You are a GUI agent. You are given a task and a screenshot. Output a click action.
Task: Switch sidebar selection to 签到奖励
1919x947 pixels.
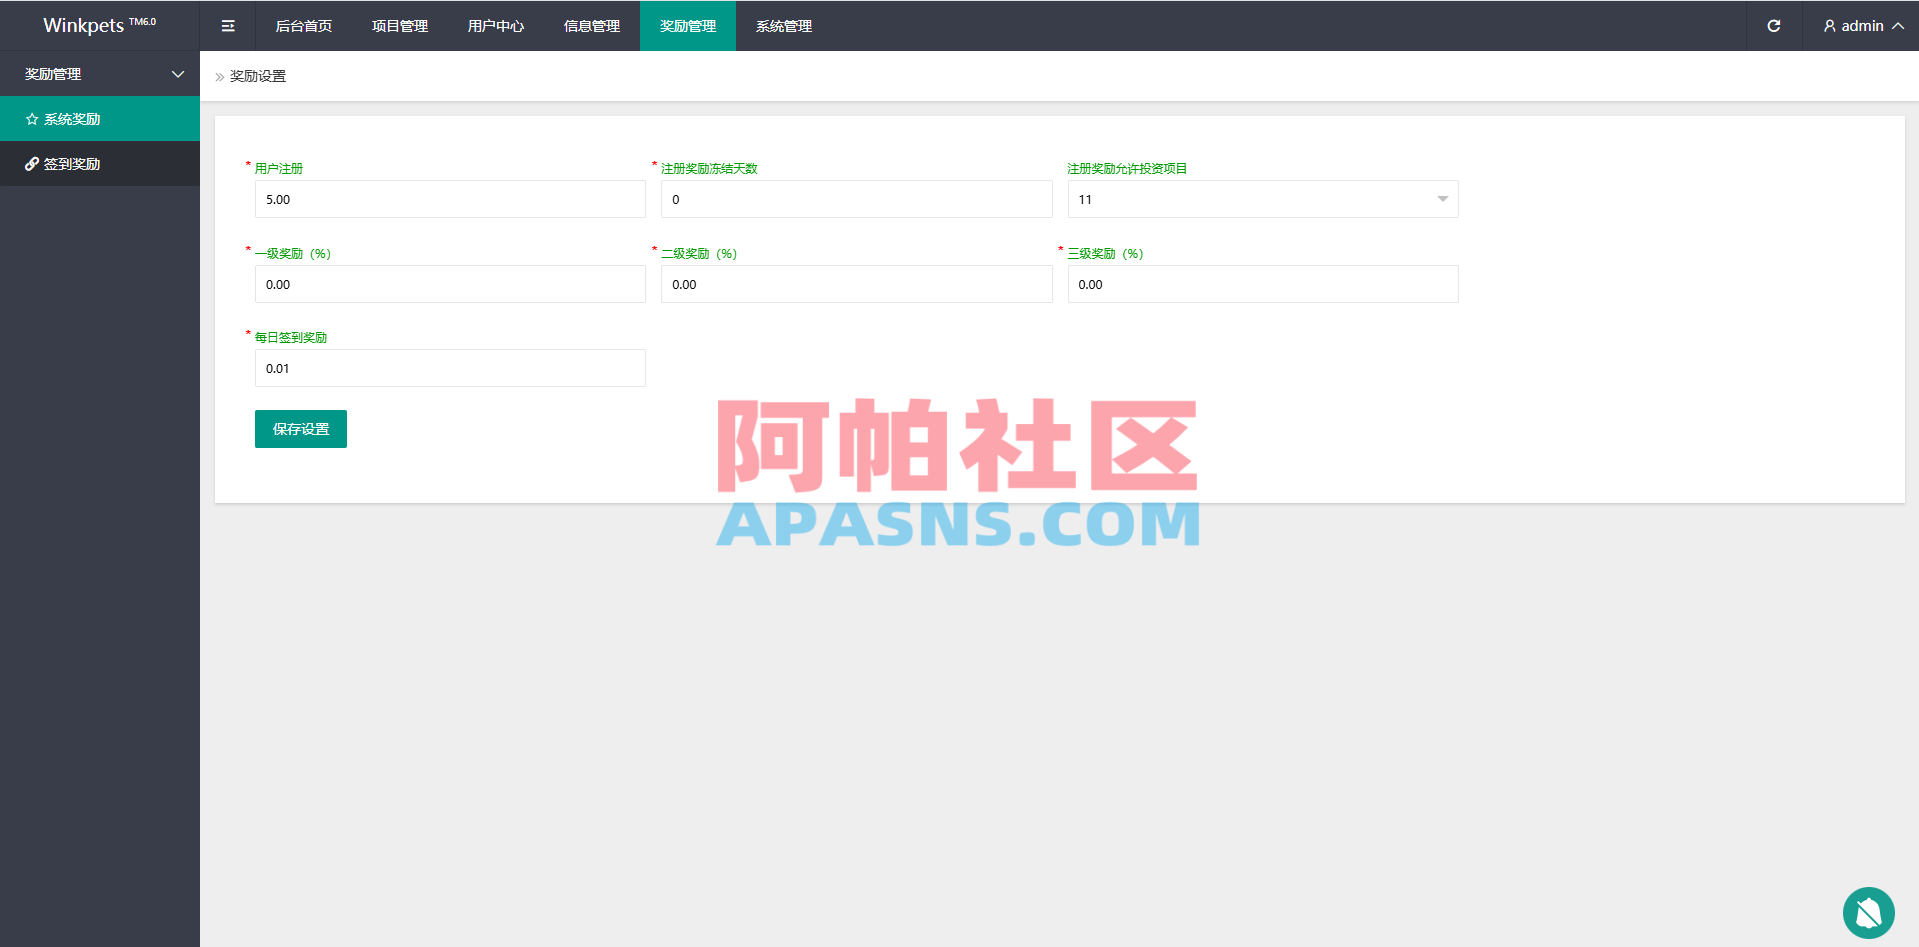[x=70, y=163]
